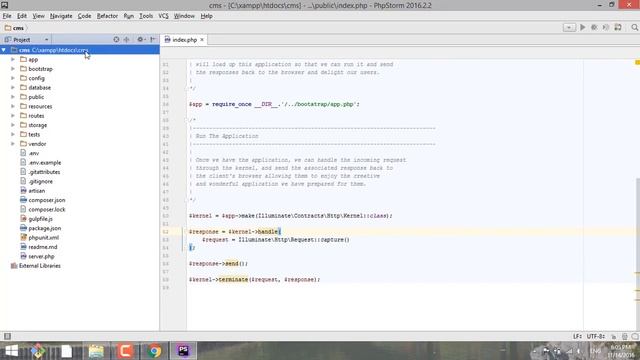Open the Tools menu
Image resolution: width=640 pixels, height=360 pixels.
pos(146,16)
